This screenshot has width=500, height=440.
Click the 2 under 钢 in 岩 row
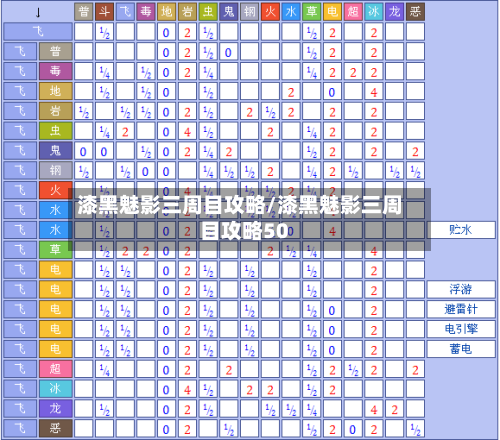pos(249,112)
